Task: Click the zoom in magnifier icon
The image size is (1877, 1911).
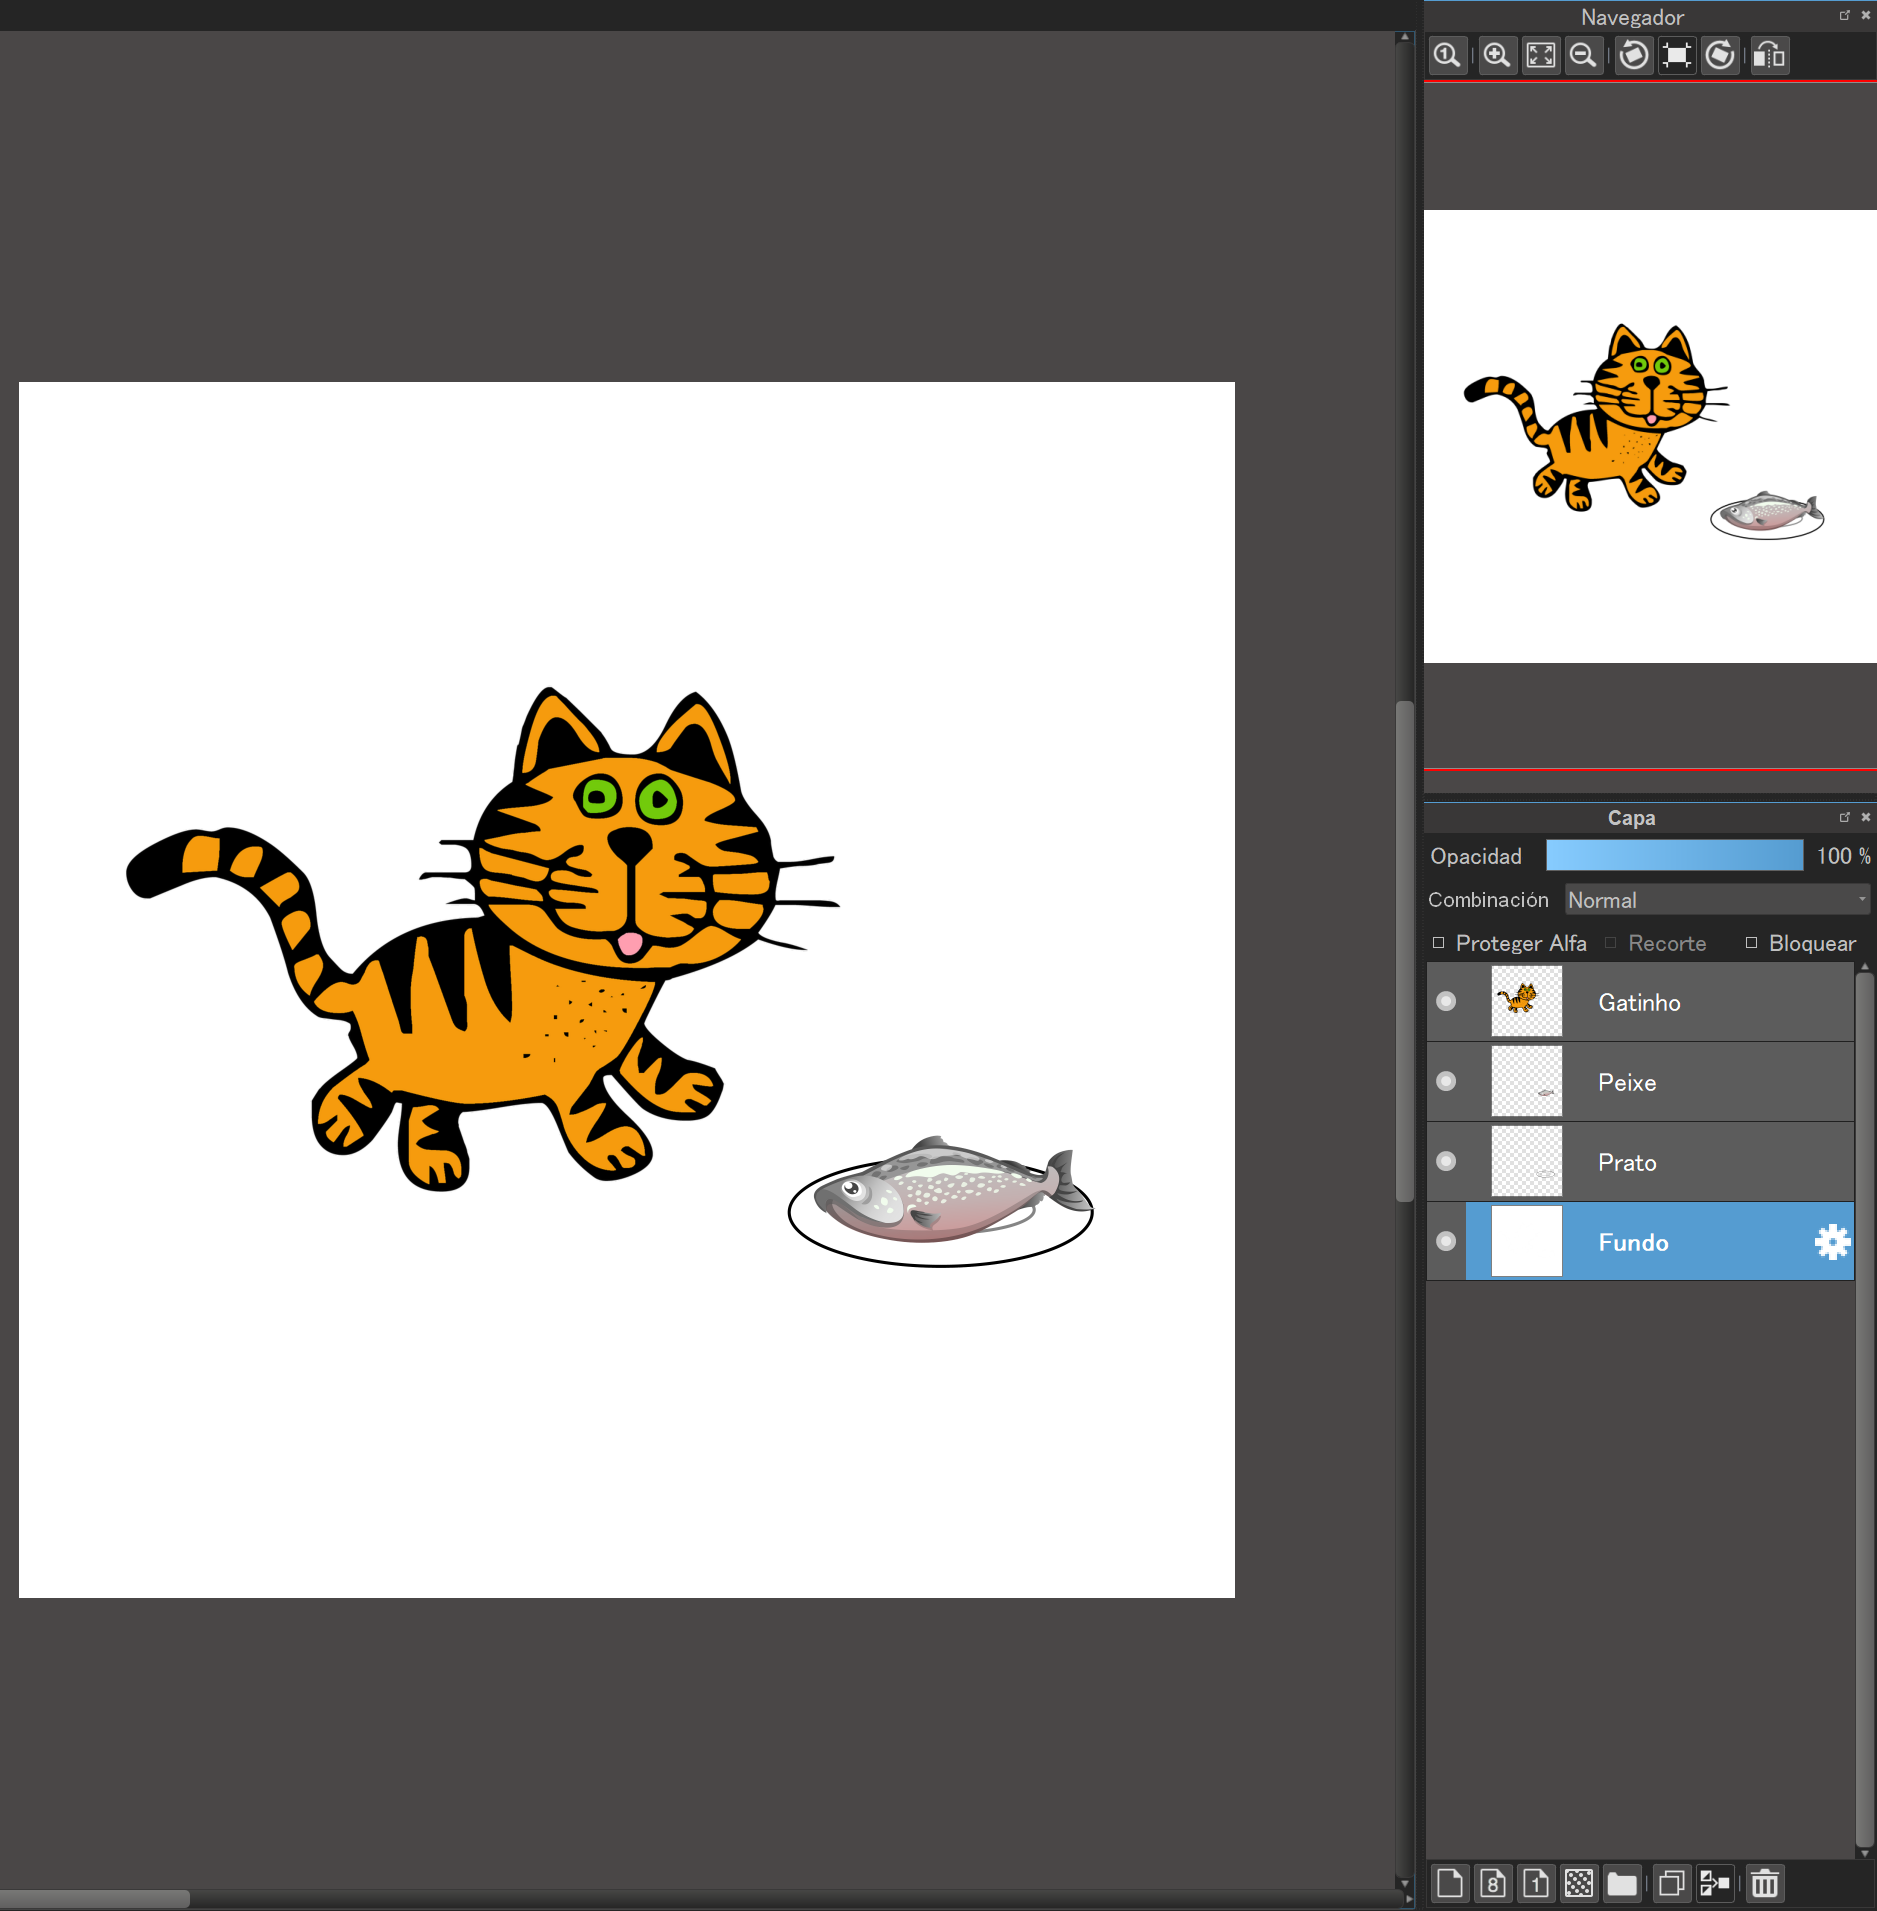Action: pos(1496,55)
